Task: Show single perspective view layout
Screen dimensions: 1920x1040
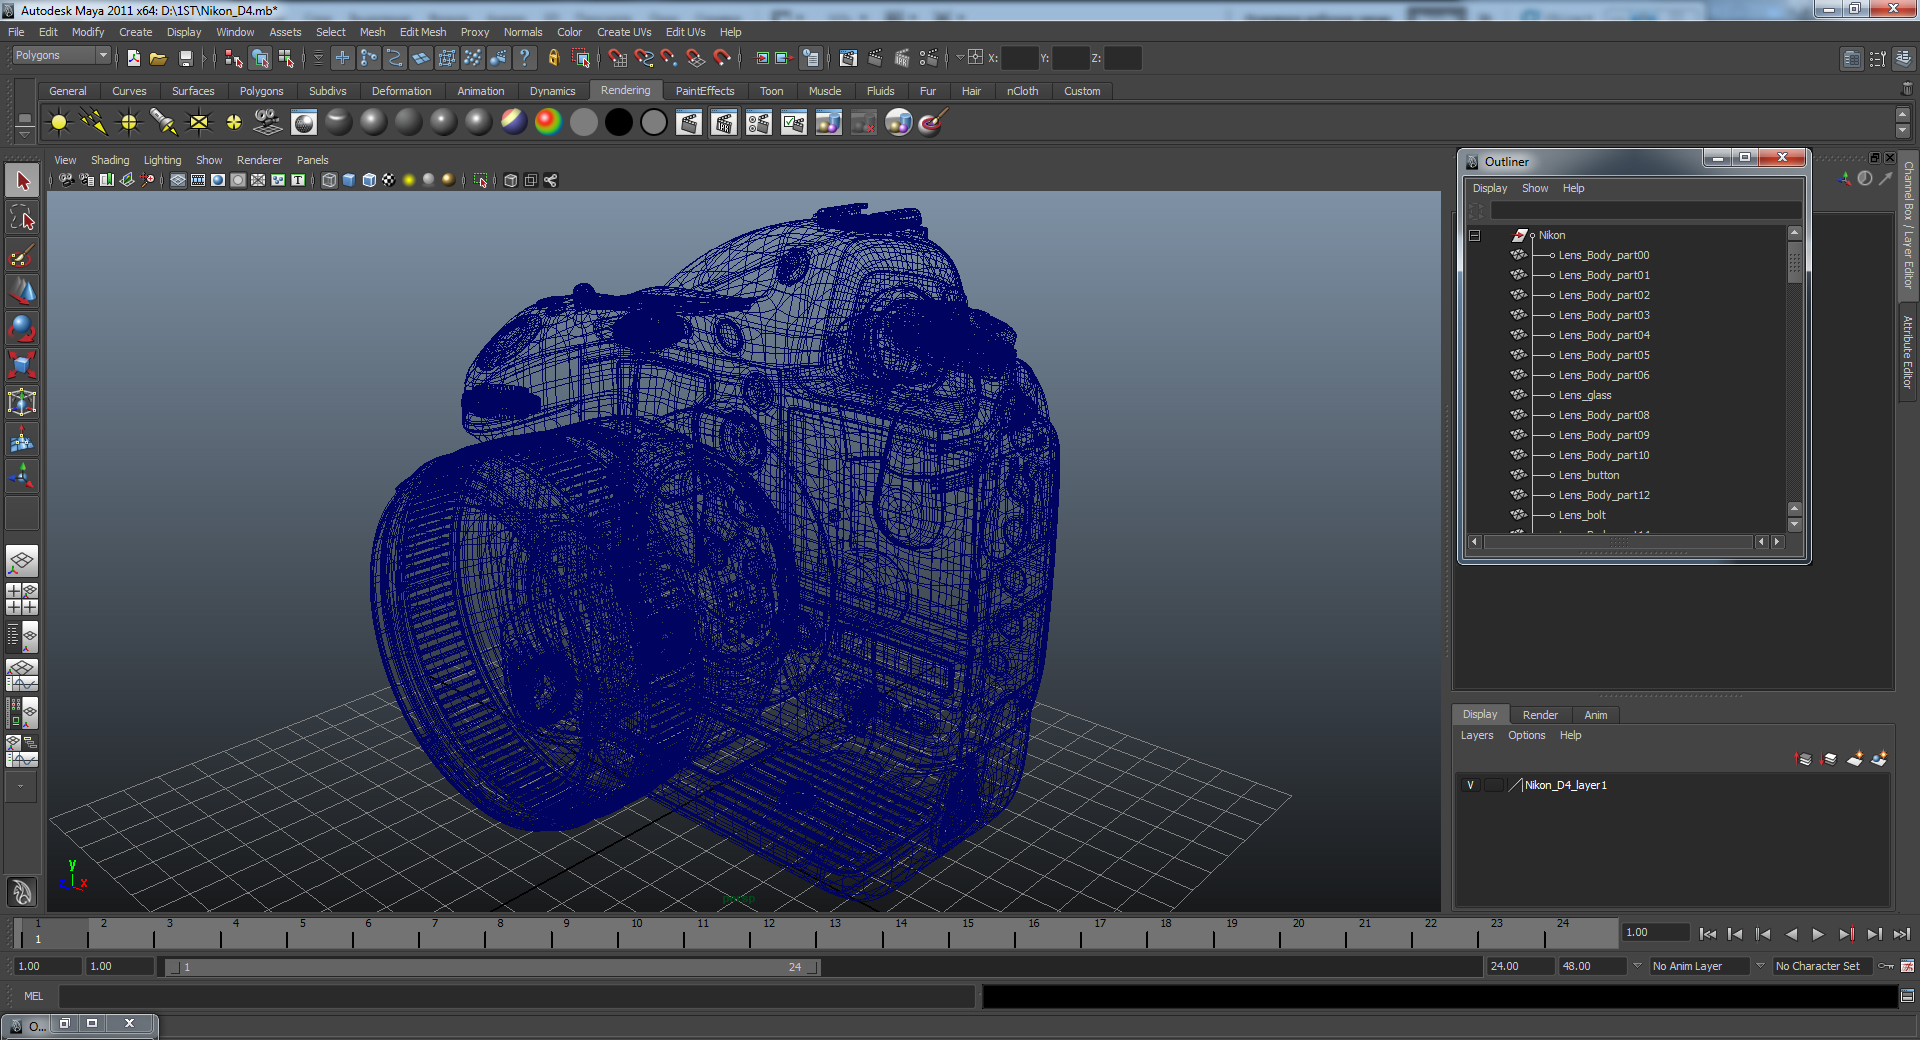Action: 22,561
